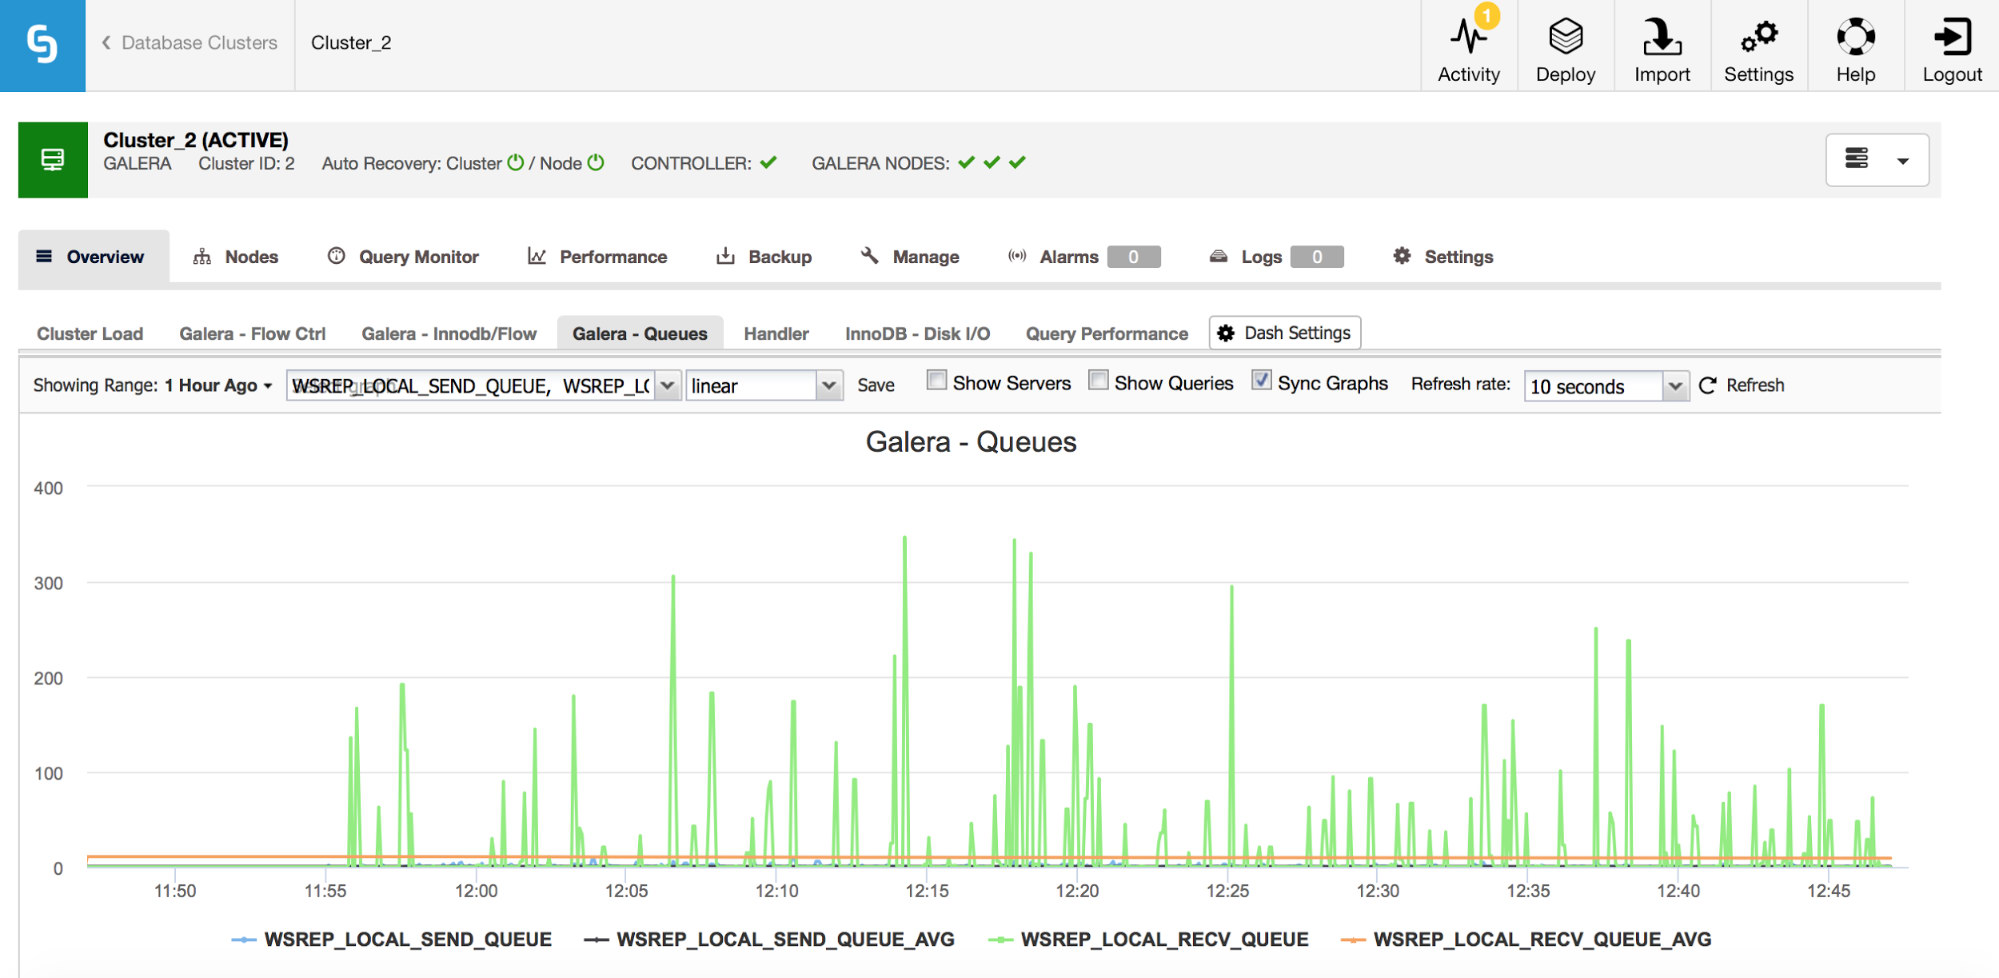Open the Performance tab
This screenshot has height=978, width=1999.
pos(597,257)
